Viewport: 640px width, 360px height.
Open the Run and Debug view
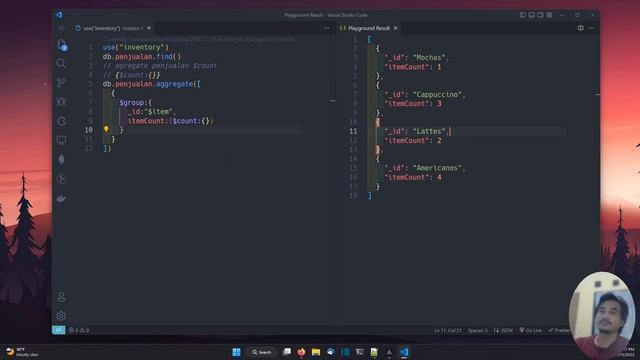point(61,102)
